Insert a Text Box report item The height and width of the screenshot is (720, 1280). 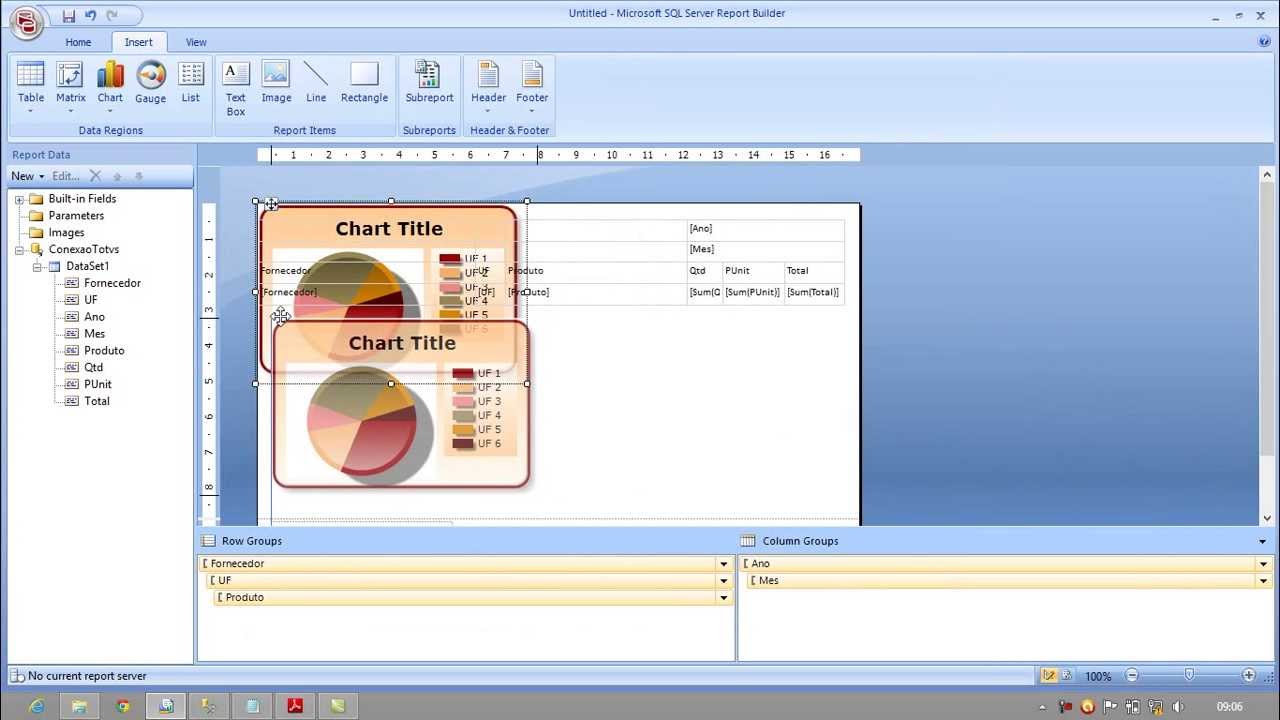click(236, 88)
